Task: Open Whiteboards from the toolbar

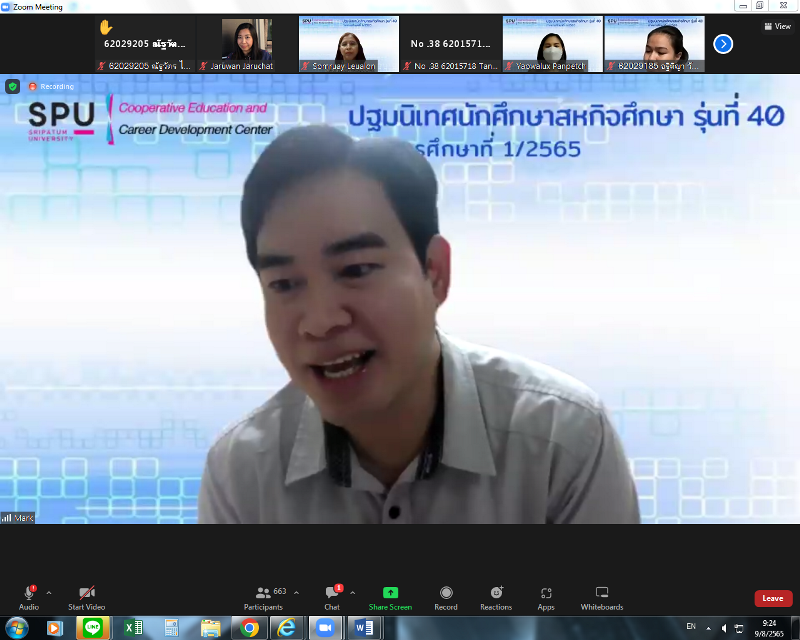Action: (602, 593)
